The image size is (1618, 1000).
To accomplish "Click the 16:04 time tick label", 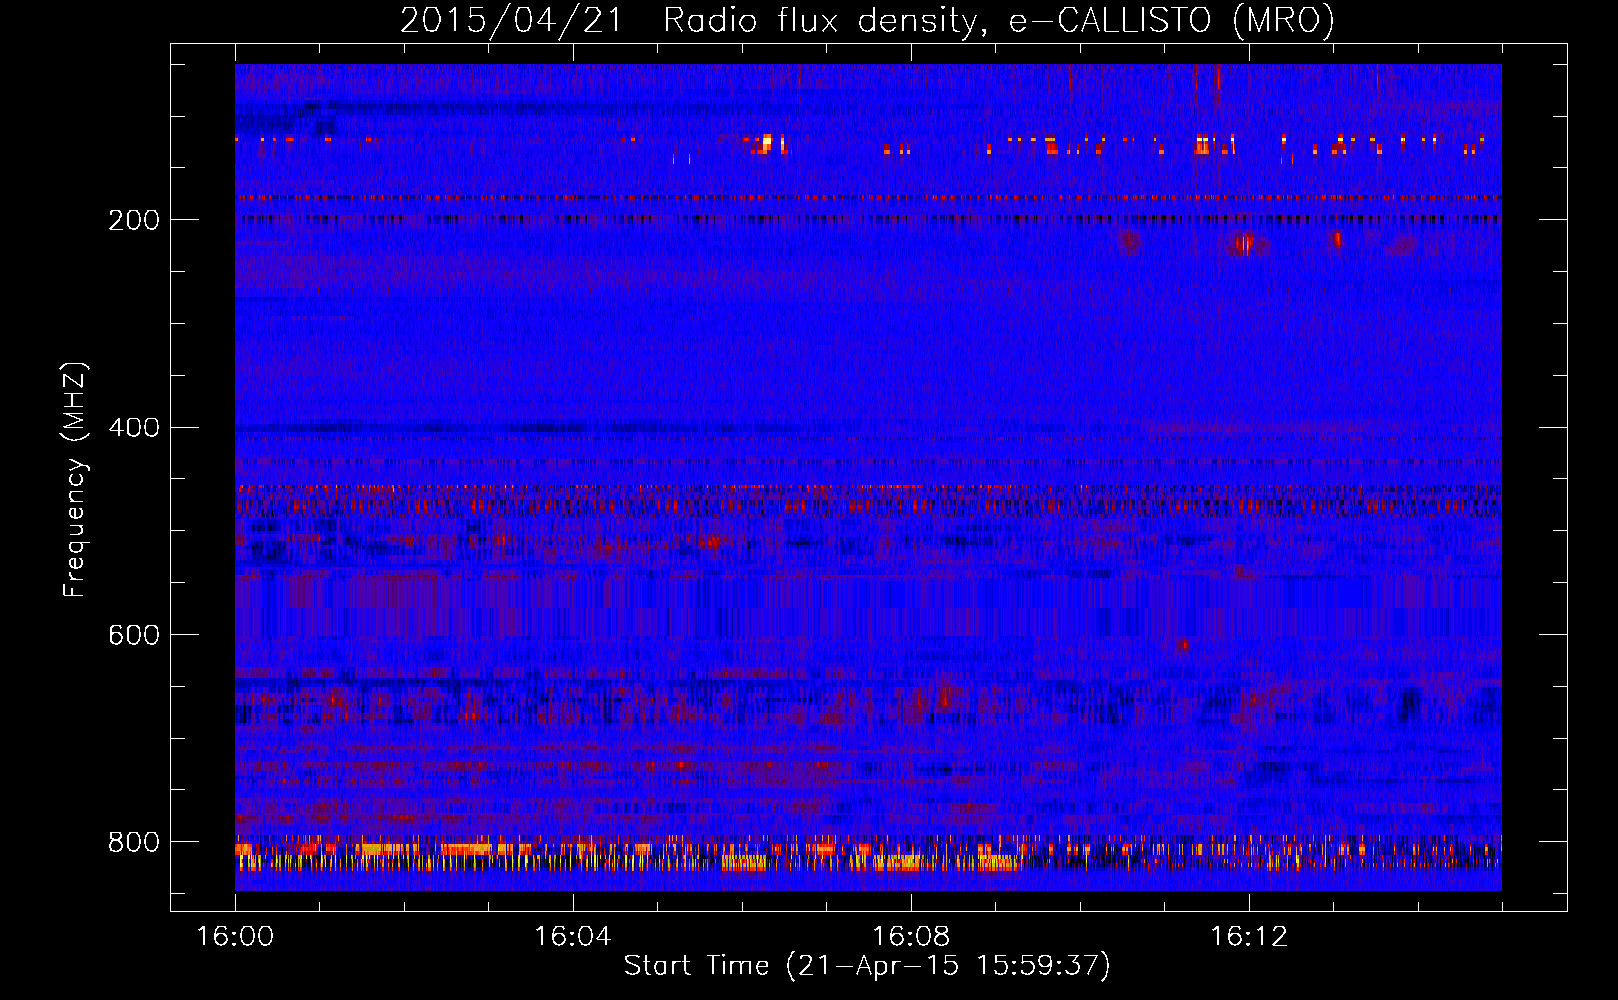I will (x=573, y=937).
